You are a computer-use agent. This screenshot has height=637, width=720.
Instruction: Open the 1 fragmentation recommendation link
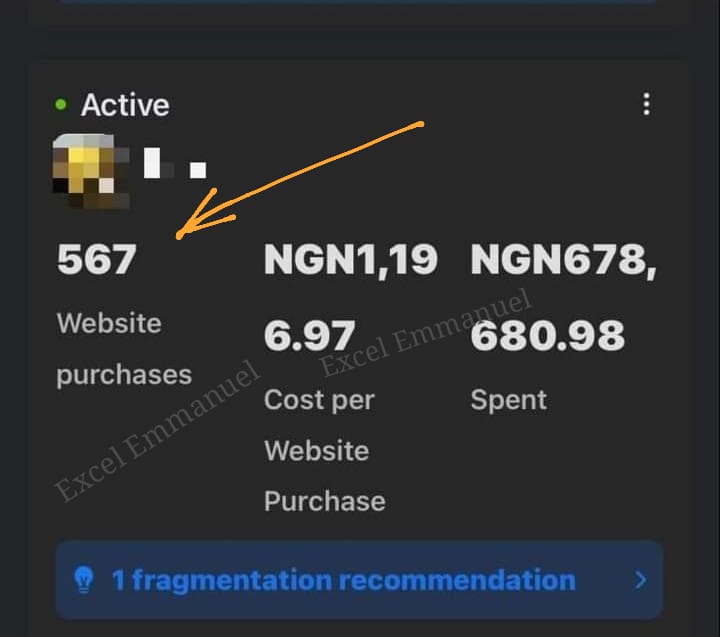click(x=344, y=580)
